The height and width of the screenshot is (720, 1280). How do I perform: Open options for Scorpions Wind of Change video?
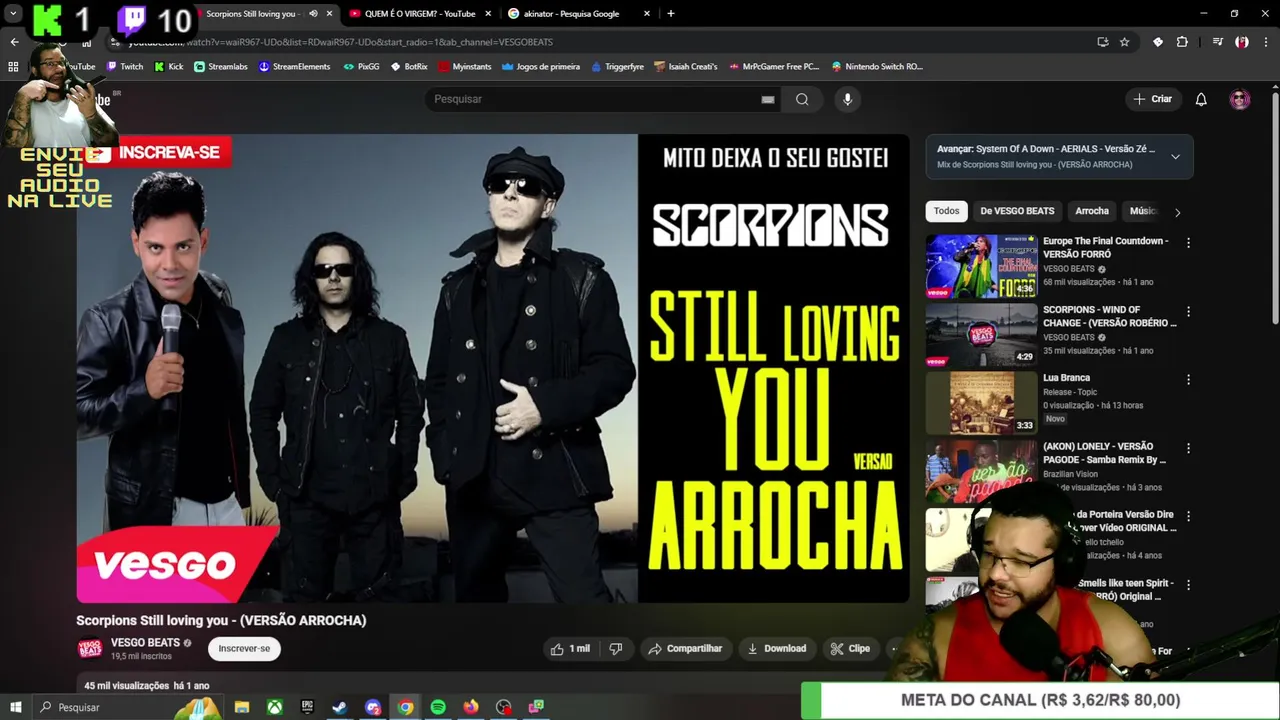coord(1188,311)
